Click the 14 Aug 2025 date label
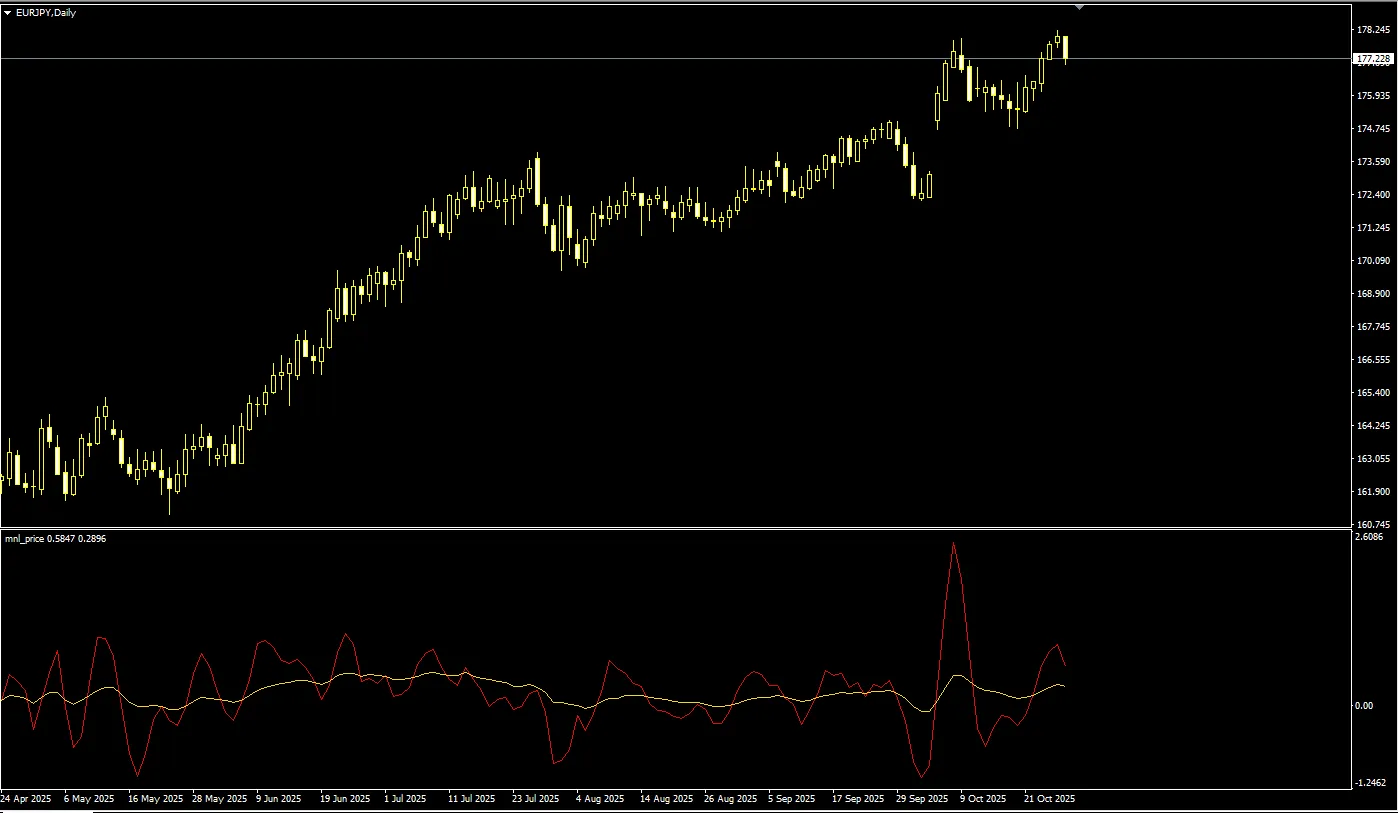Viewport: 1398px width, 813px height. 667,800
